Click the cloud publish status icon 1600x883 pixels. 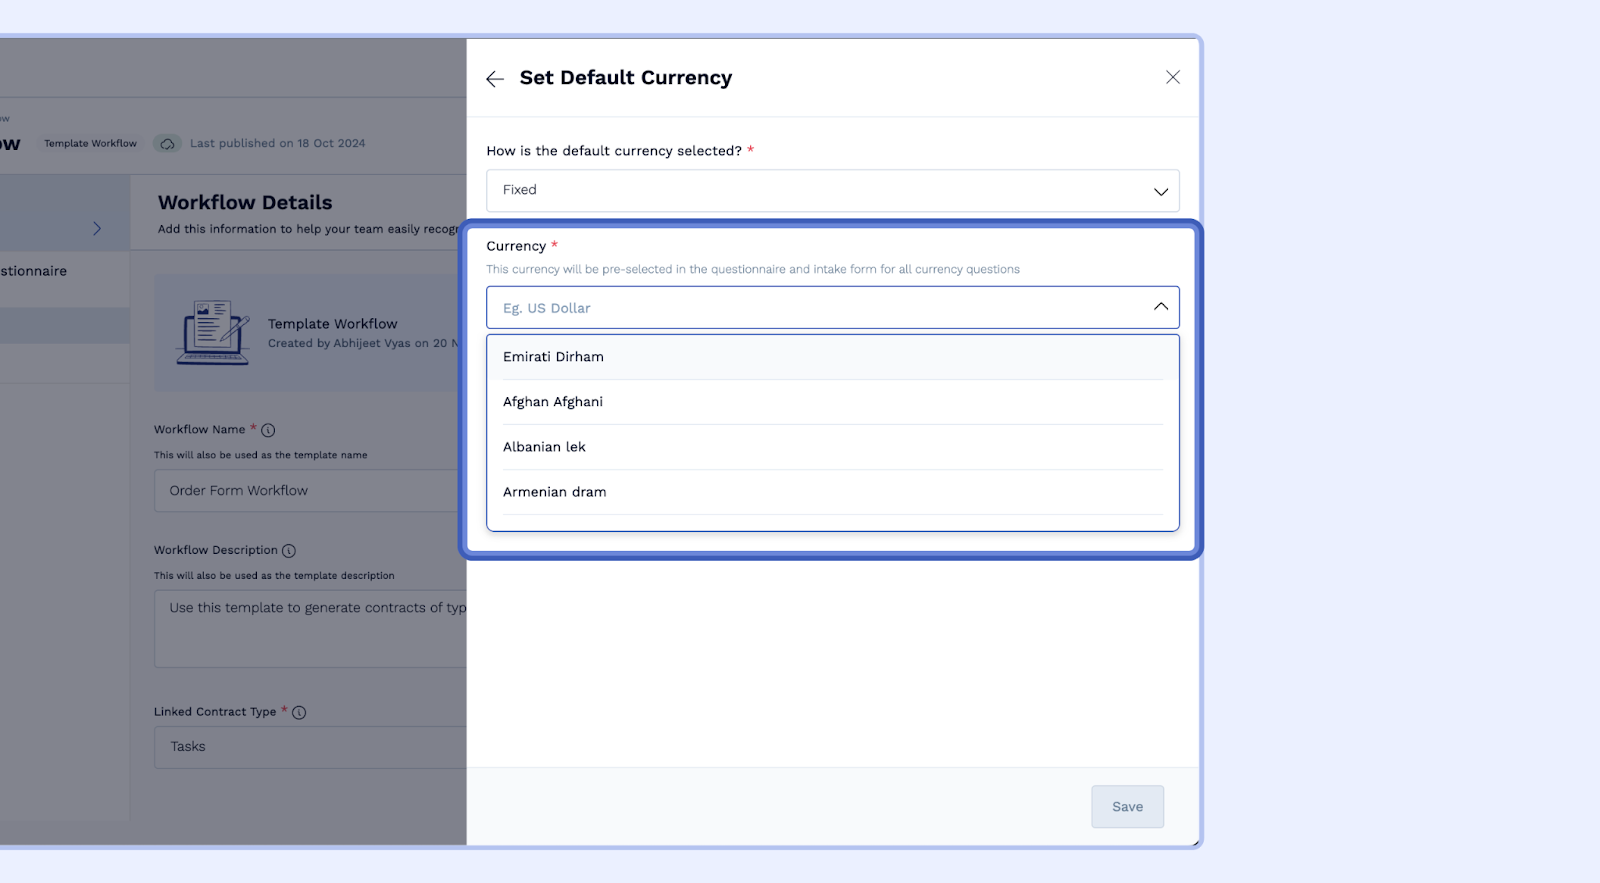[x=167, y=144]
